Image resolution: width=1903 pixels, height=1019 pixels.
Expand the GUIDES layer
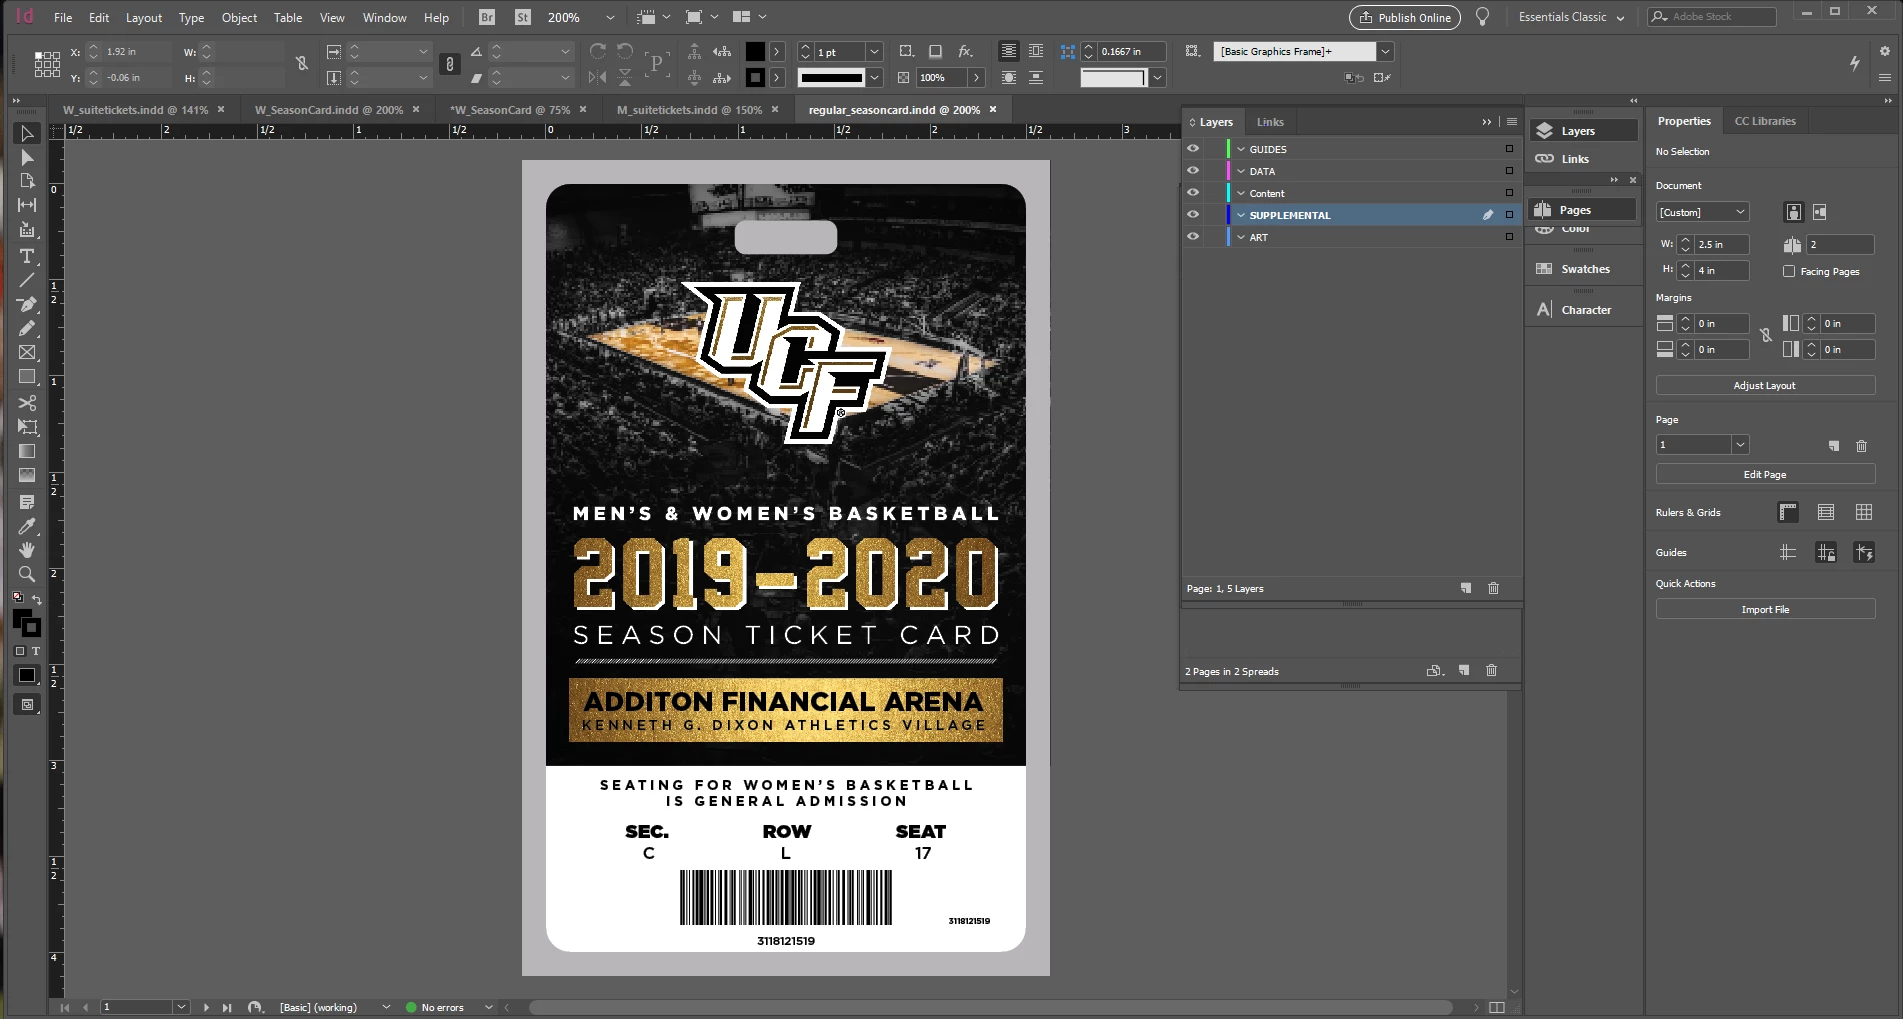[1241, 149]
